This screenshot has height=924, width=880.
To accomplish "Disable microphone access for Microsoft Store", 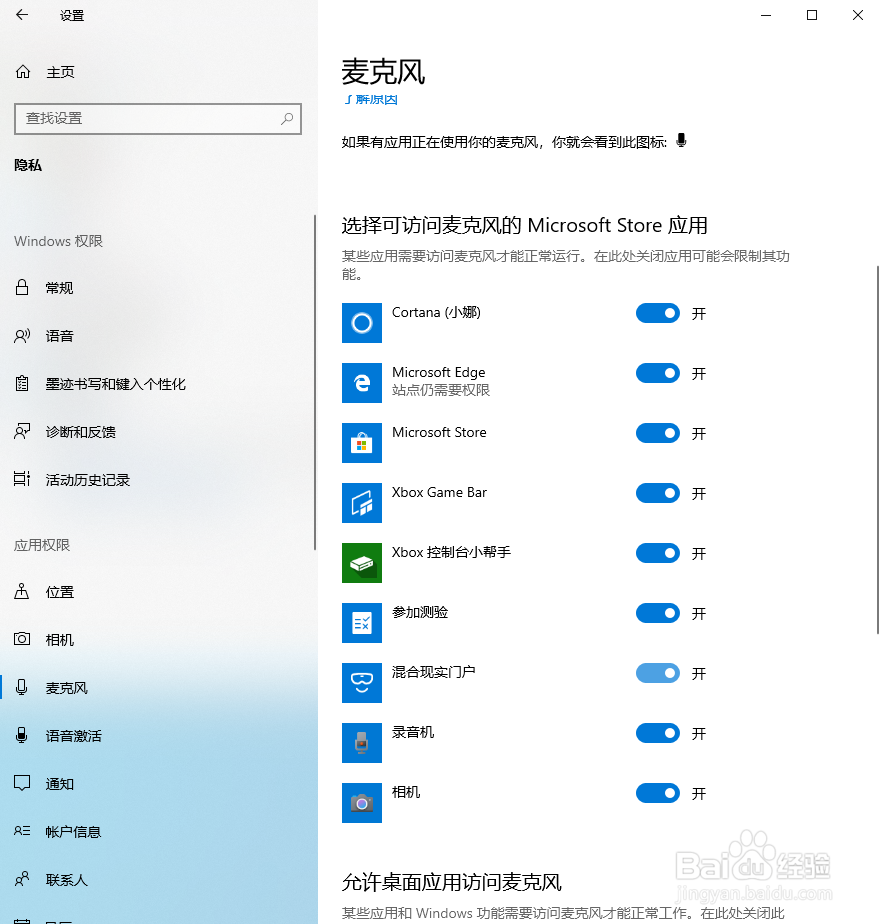I will coord(657,433).
